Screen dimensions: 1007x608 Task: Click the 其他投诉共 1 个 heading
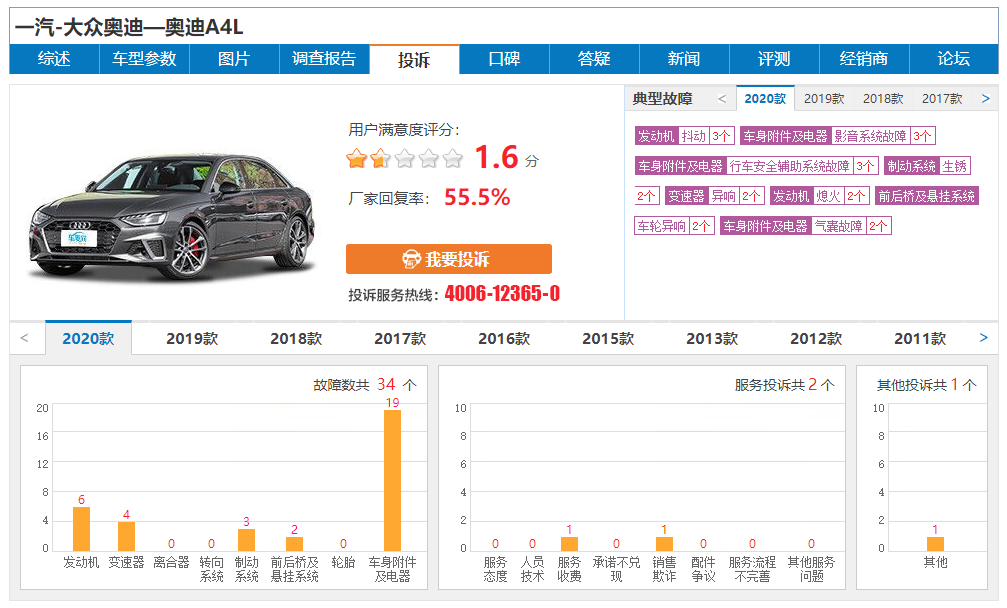point(926,385)
